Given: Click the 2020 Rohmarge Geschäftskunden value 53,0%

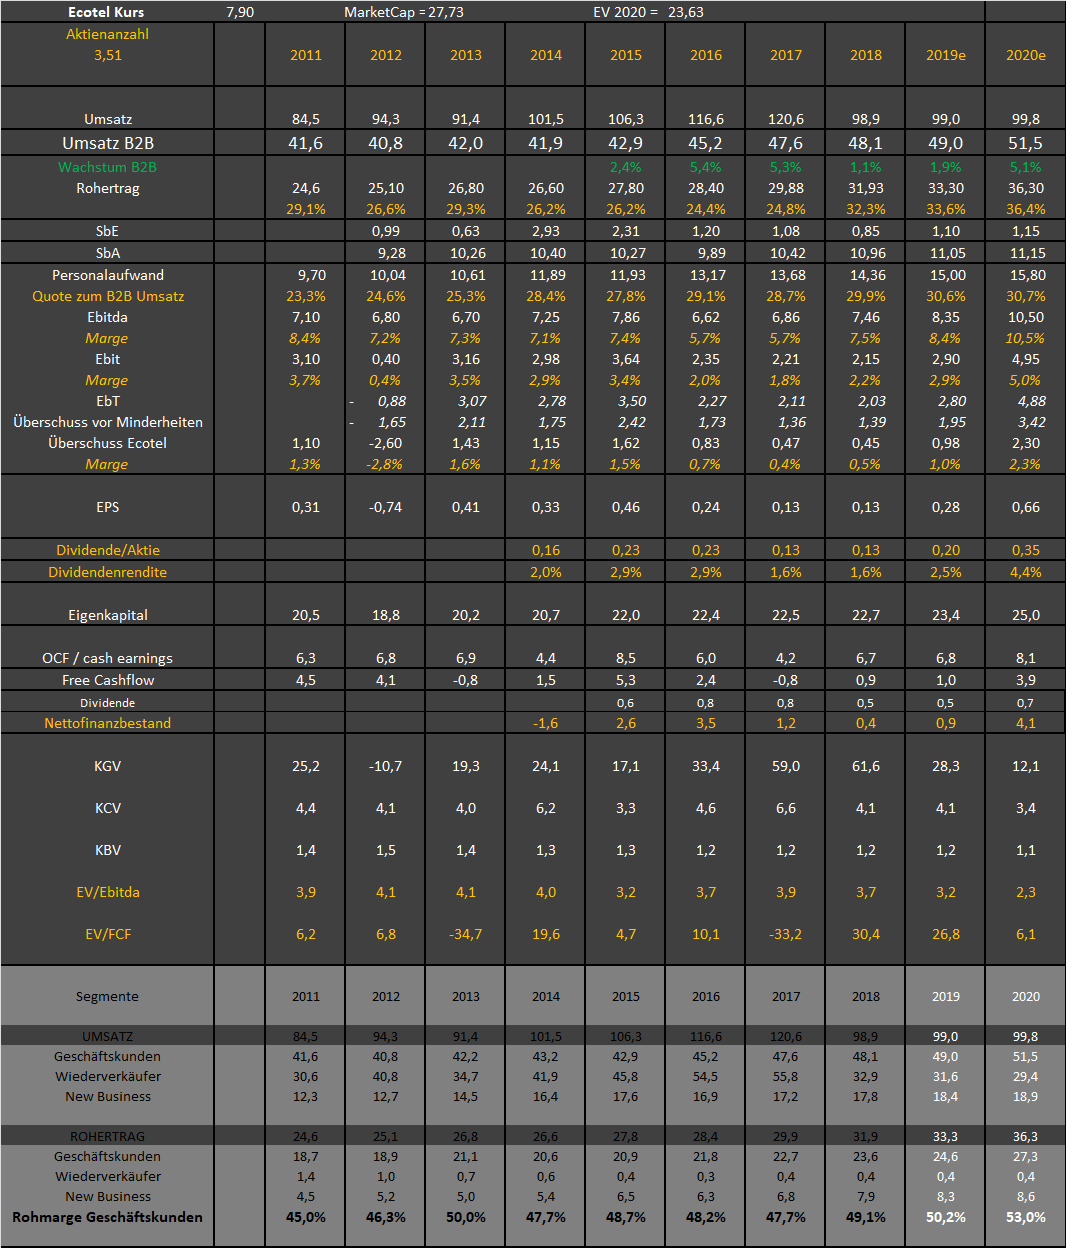Looking at the screenshot, I should pos(1025,1217).
